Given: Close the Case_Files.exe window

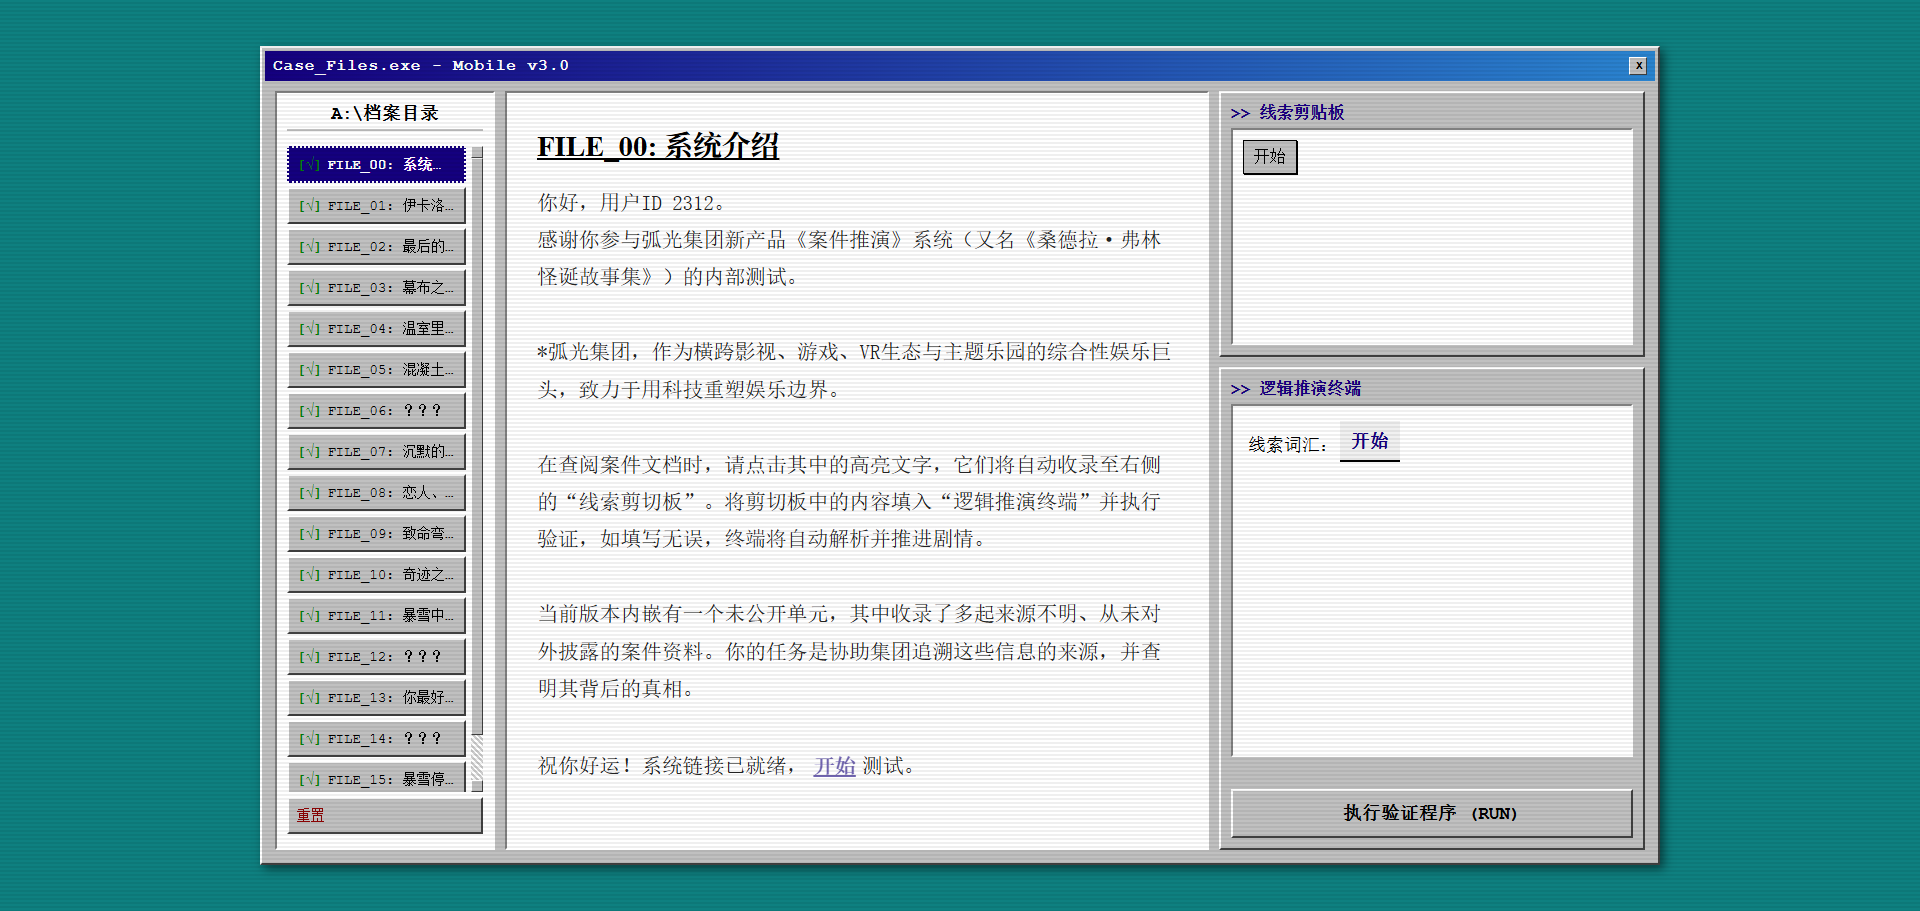Looking at the screenshot, I should (1637, 66).
